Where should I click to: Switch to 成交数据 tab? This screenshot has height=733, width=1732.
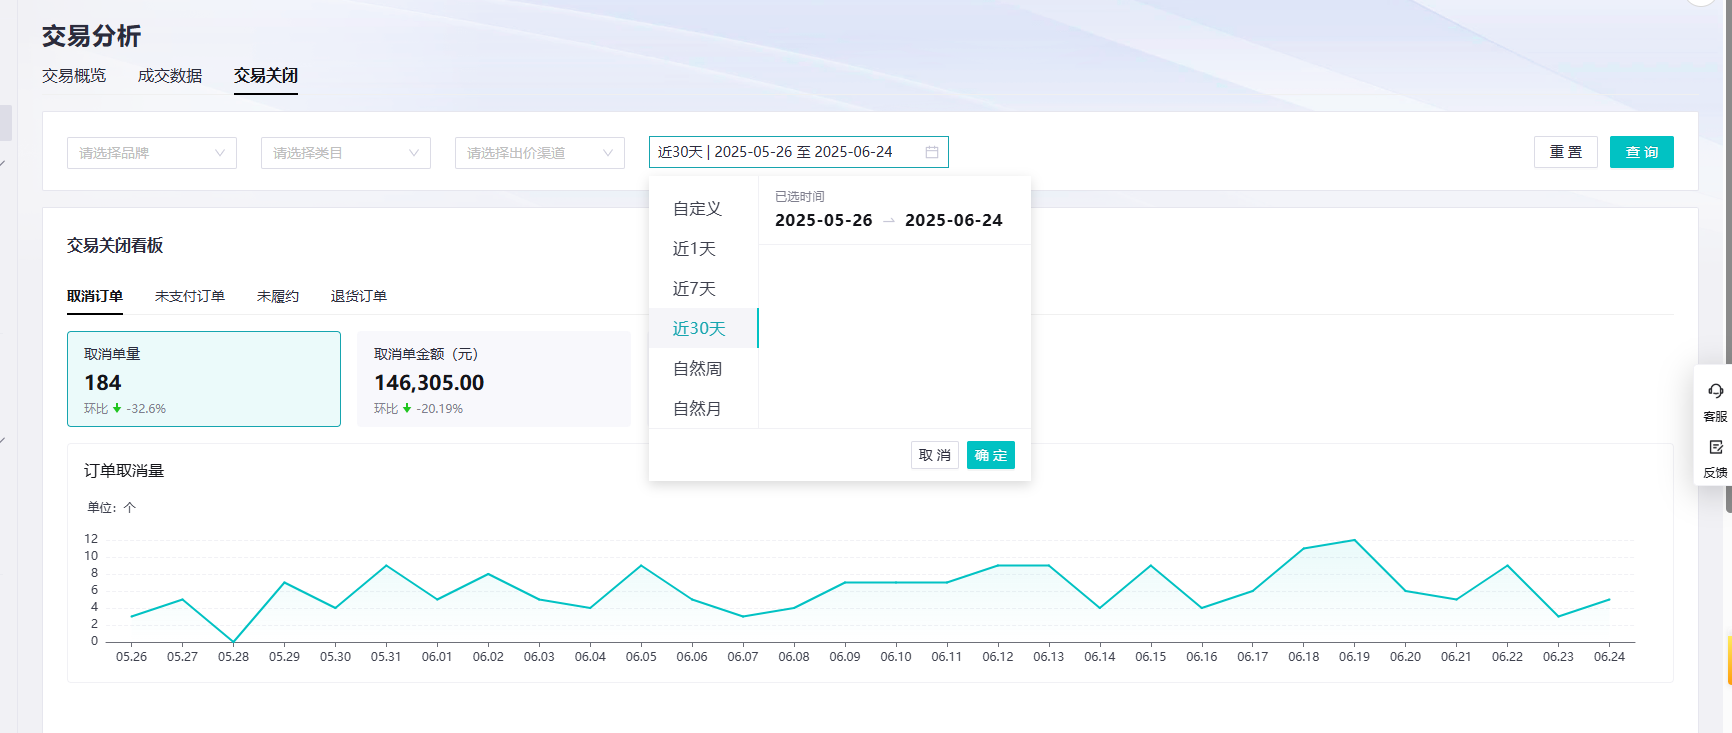click(170, 76)
